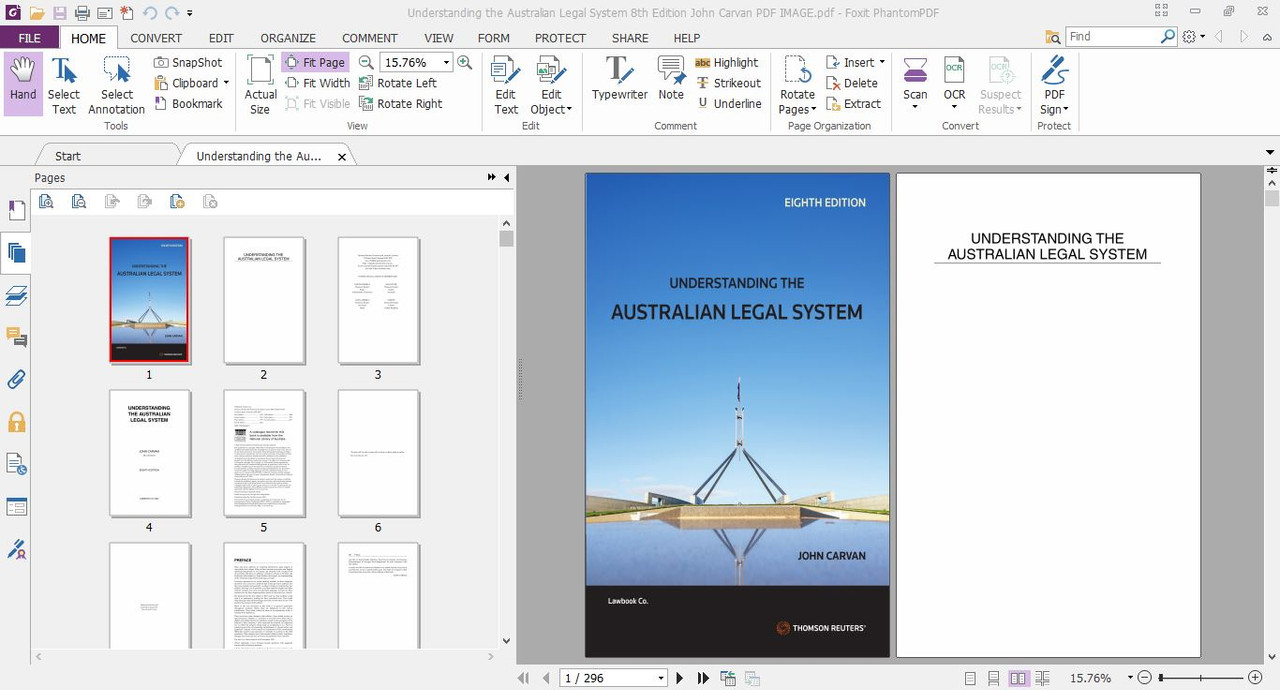1280x690 pixels.
Task: Activate the Select Text tool
Action: [x=64, y=84]
